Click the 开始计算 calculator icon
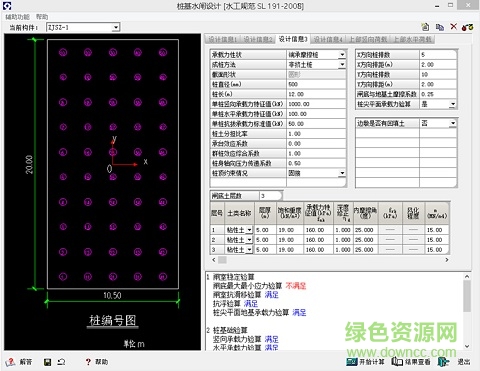 point(352,362)
